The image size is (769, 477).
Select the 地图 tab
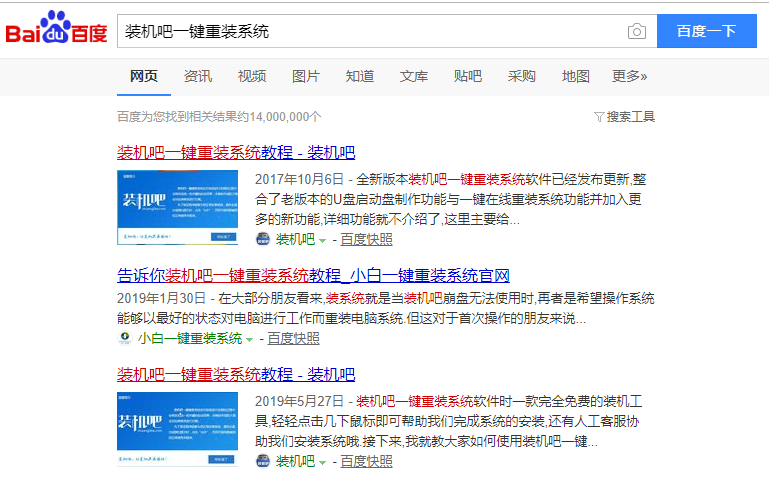pos(575,76)
